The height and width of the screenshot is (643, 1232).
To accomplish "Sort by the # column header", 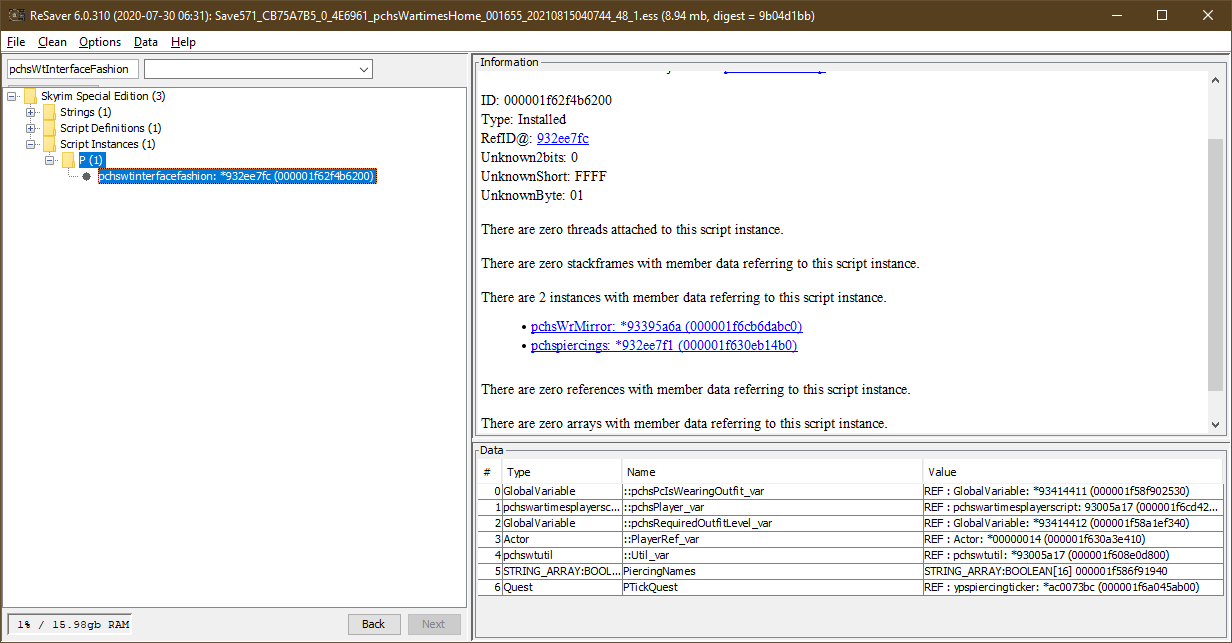I will pos(490,472).
